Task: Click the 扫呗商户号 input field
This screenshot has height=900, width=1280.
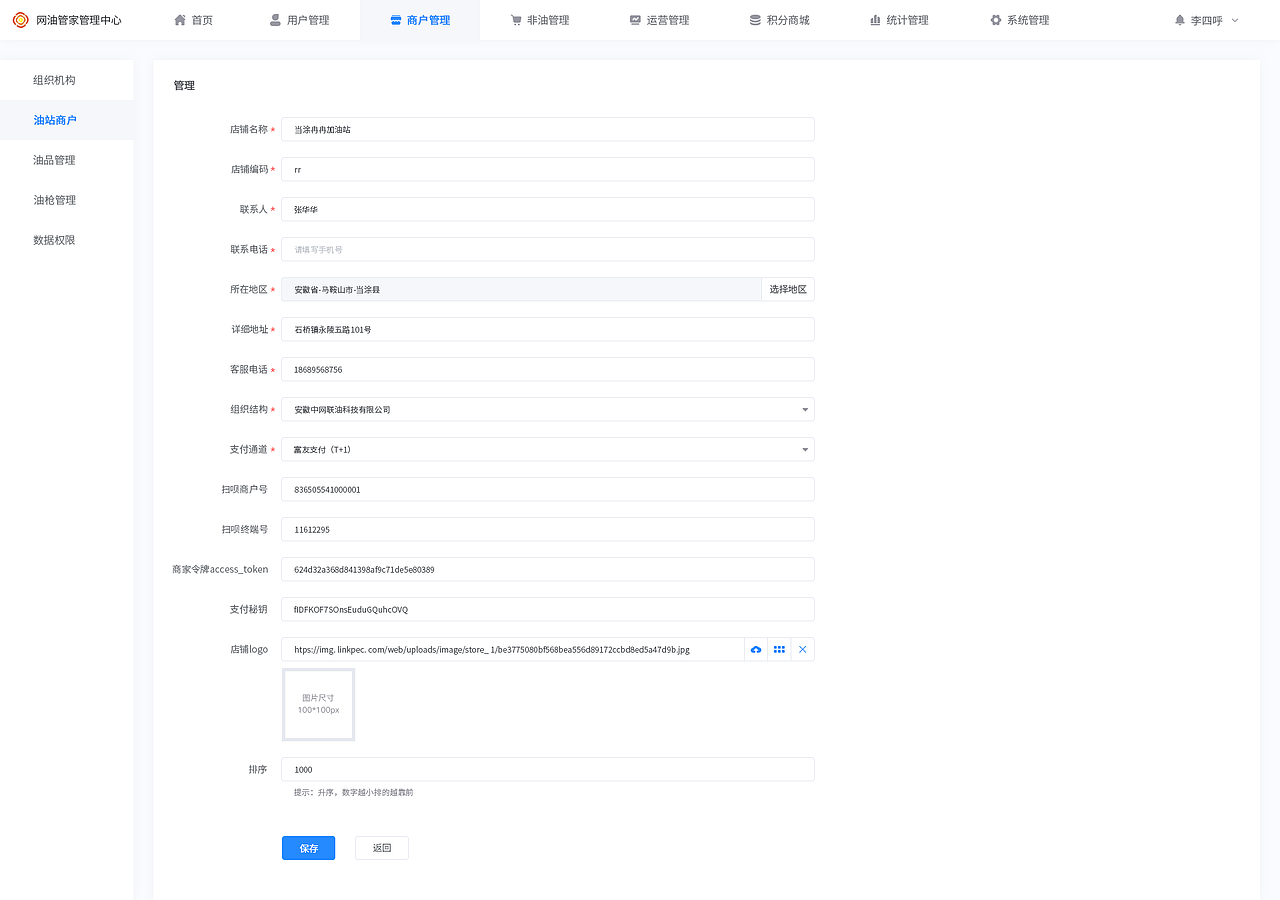Action: (x=548, y=489)
